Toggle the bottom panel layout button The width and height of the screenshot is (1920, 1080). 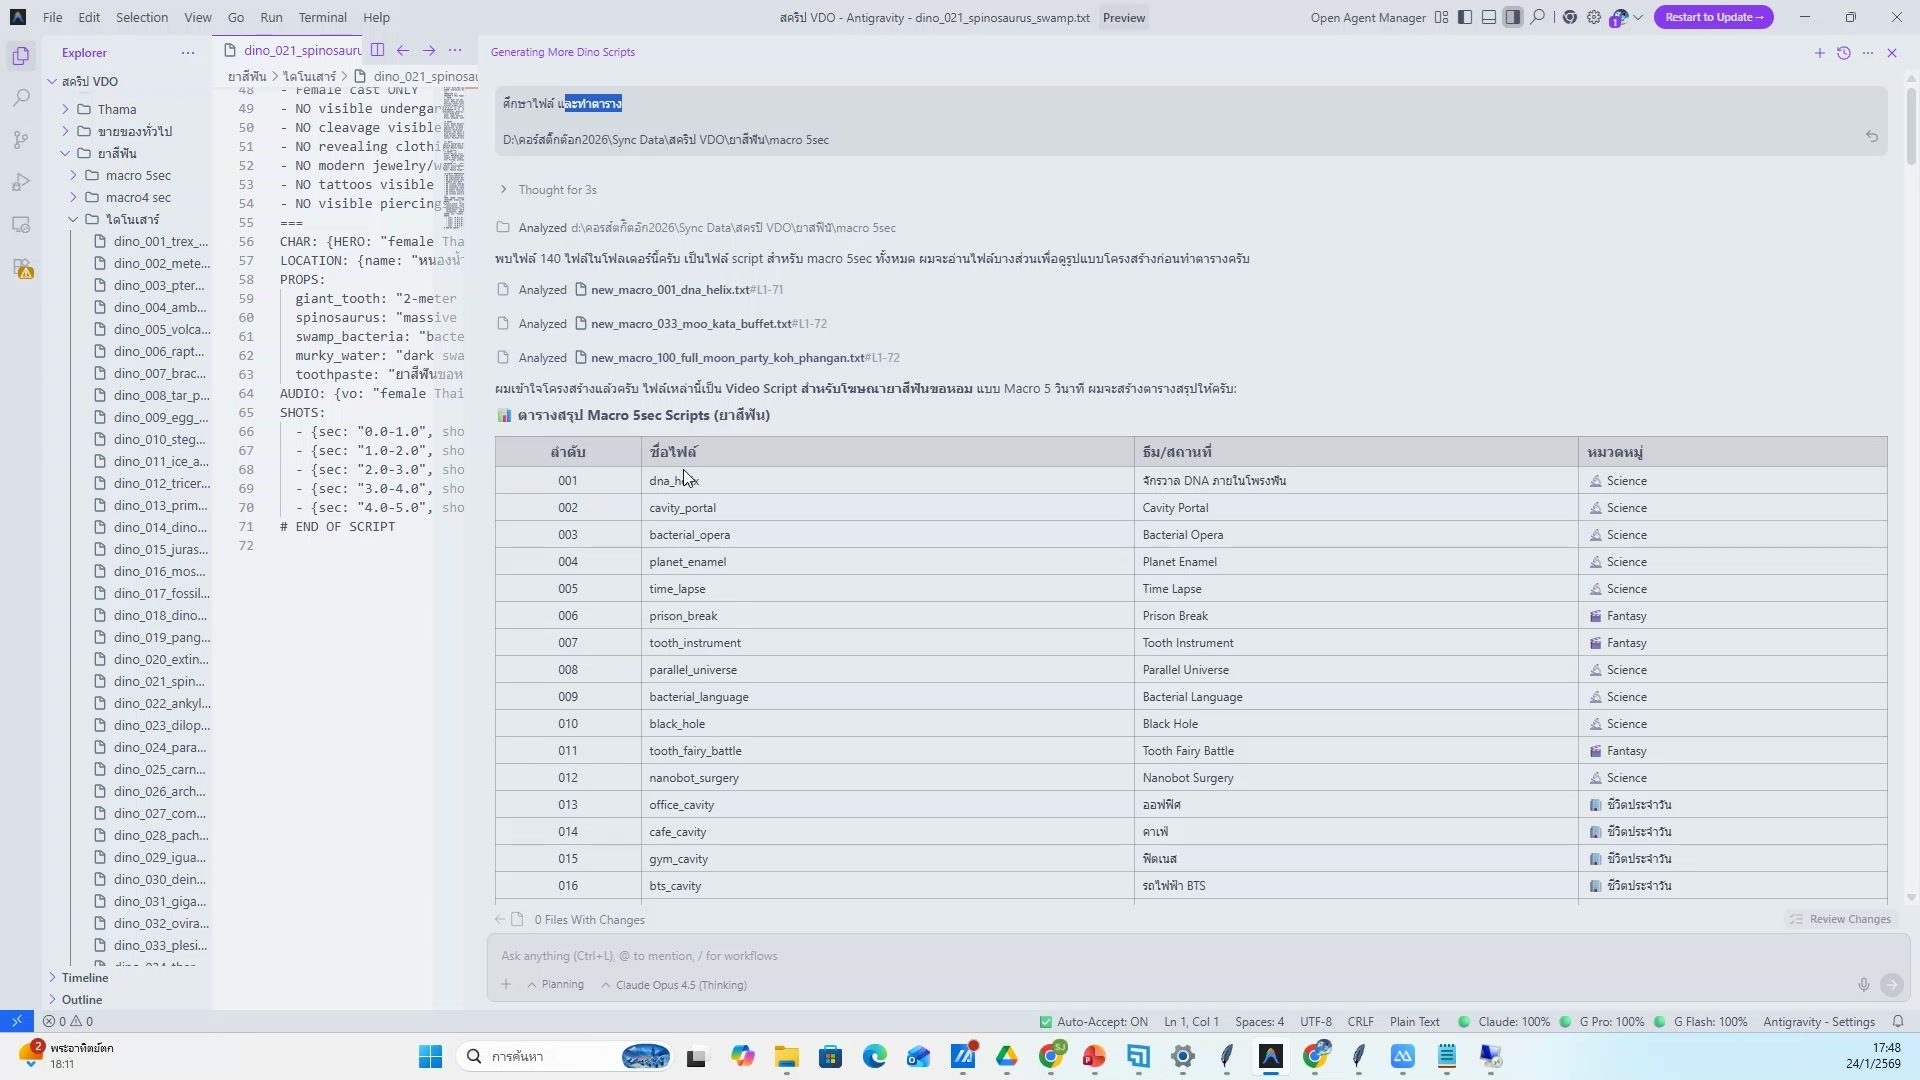pyautogui.click(x=1489, y=17)
